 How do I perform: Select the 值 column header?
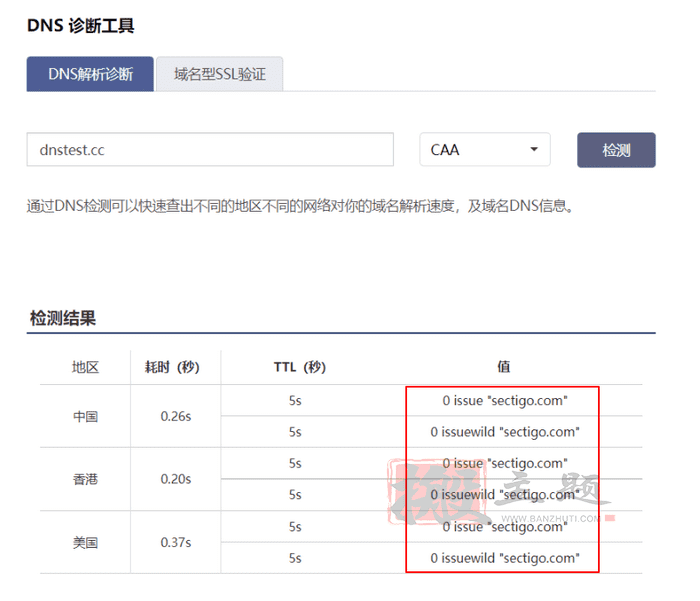[504, 367]
